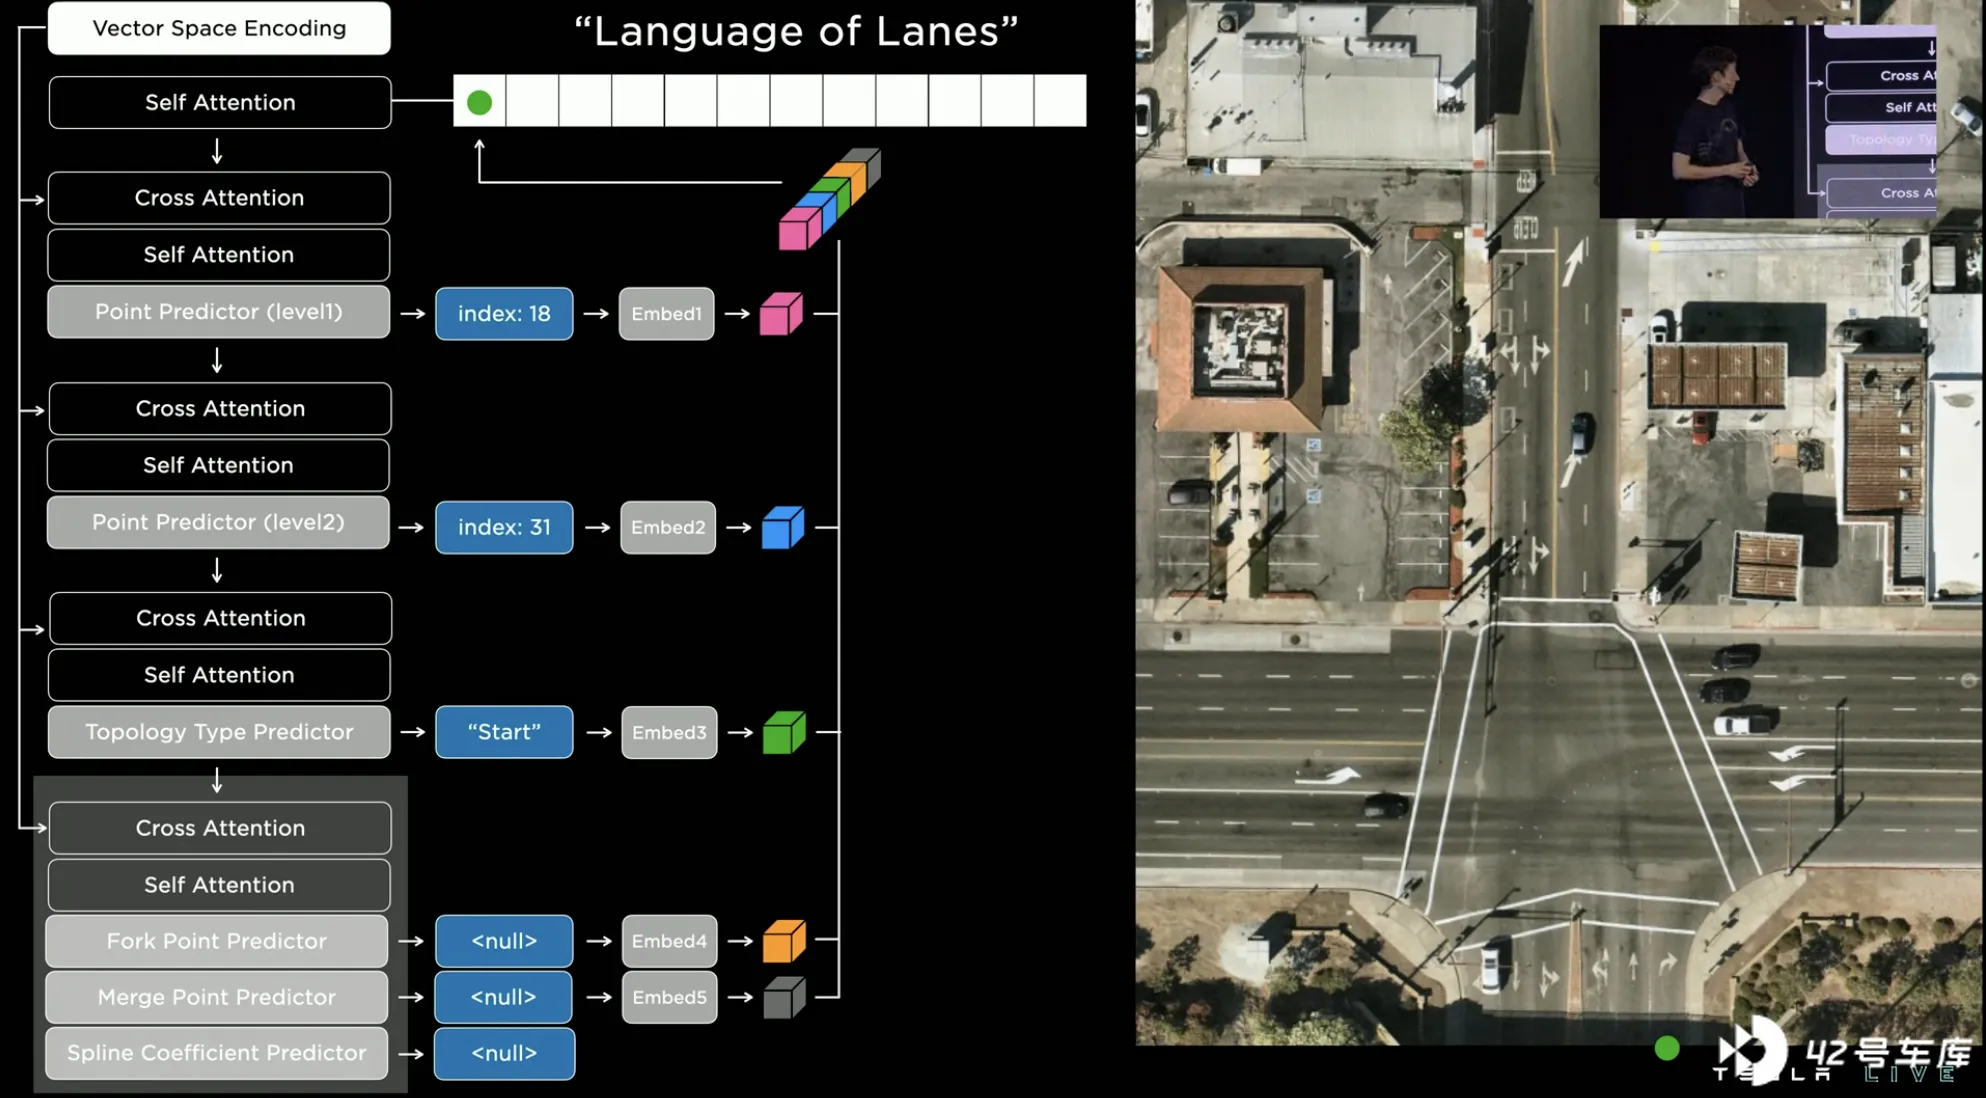Select the Spline Coefficient Predictor box
1986x1098 pixels.
[217, 1053]
